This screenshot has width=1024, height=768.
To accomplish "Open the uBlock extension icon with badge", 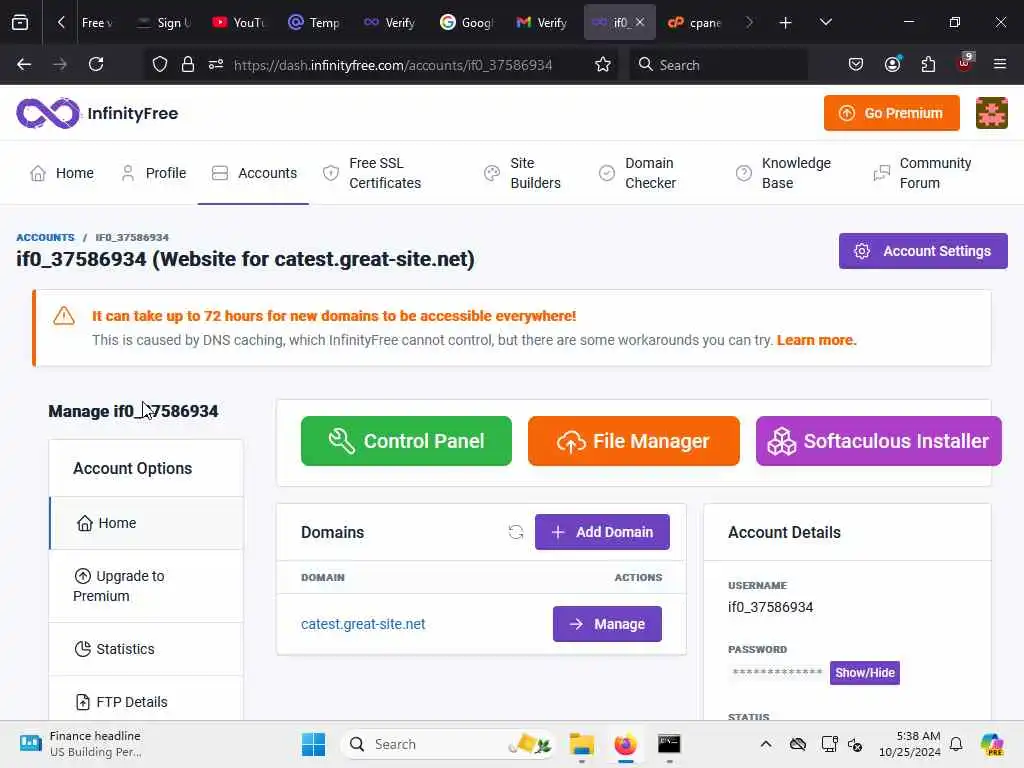I will 965,63.
